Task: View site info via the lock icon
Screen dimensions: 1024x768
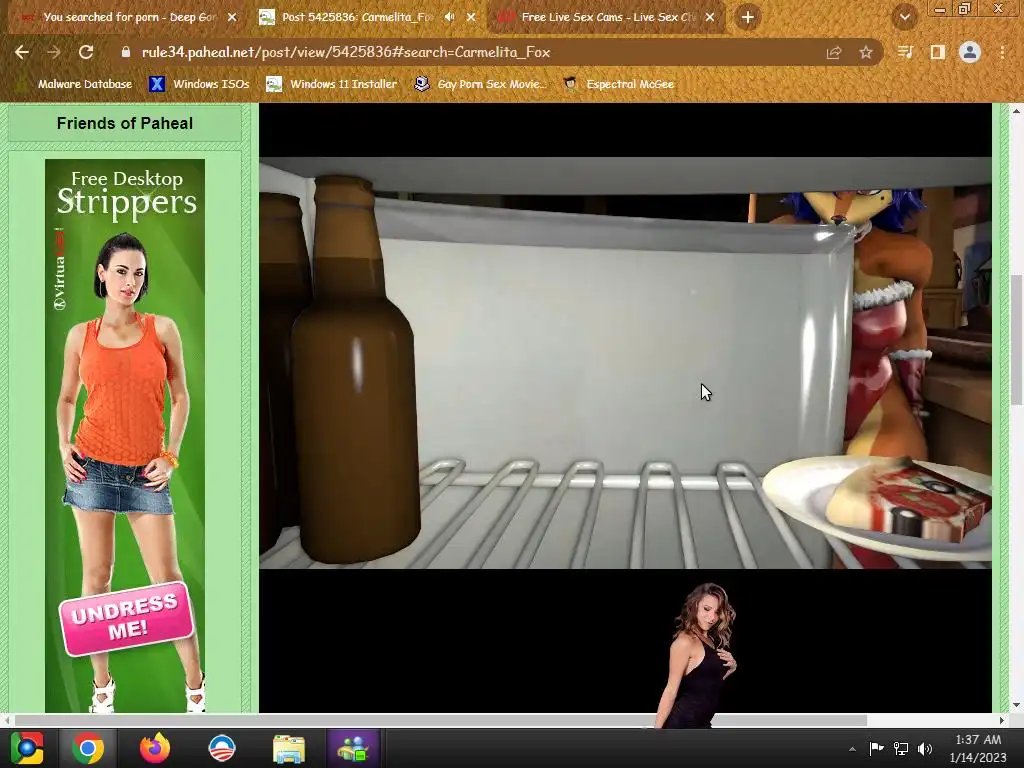Action: click(x=125, y=52)
